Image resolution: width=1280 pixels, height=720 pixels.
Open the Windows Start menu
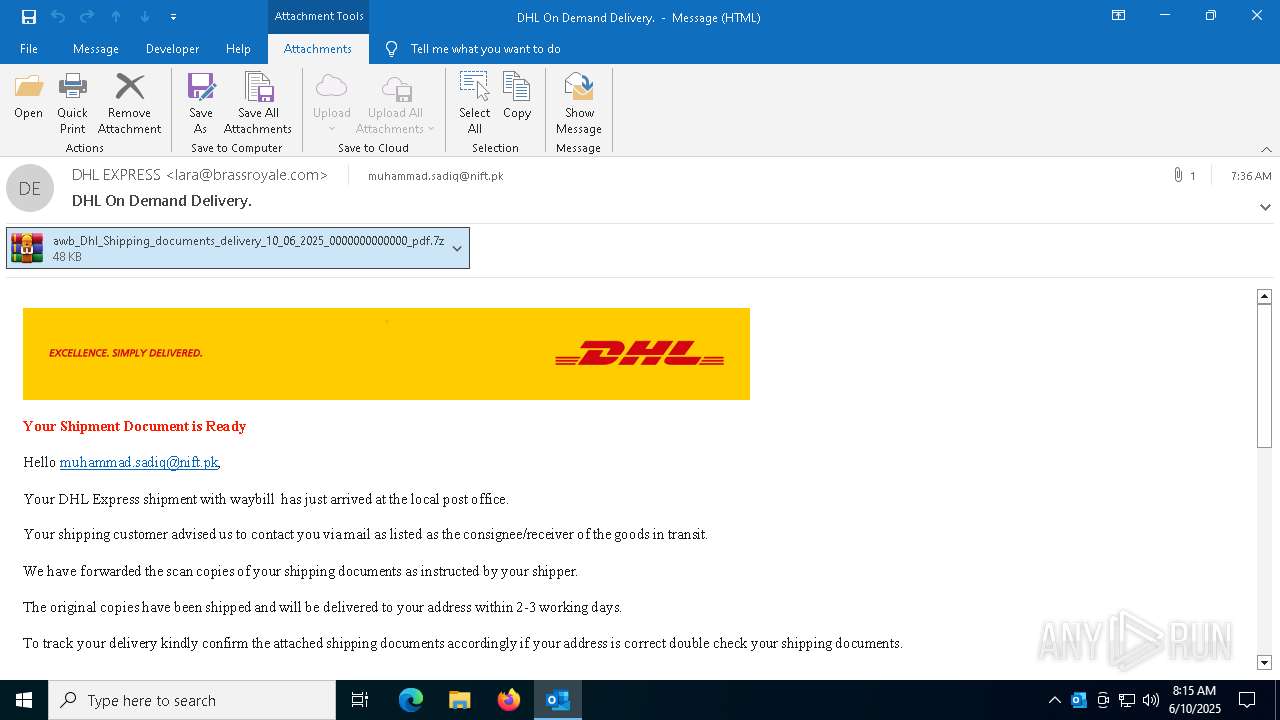click(x=24, y=700)
